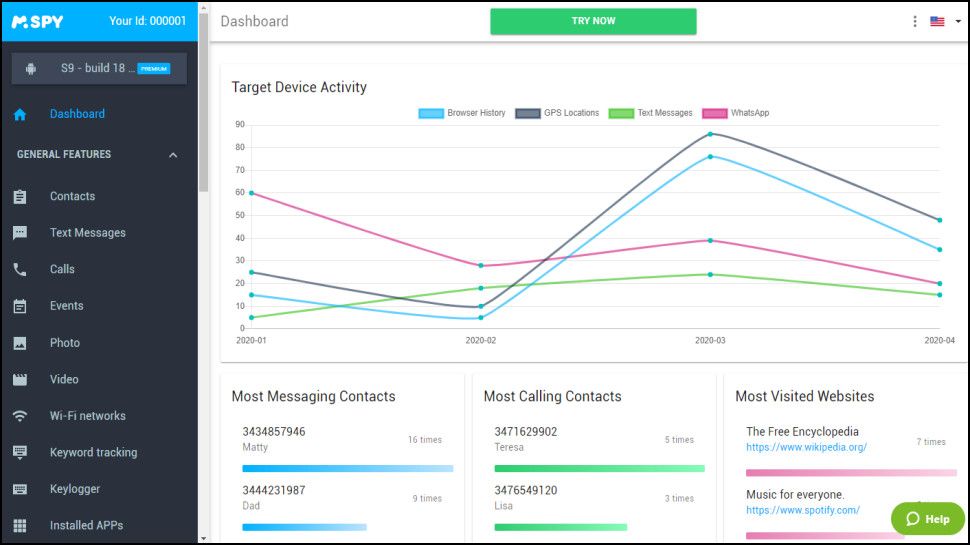Open the Help chat button
970x545 pixels.
(928, 519)
